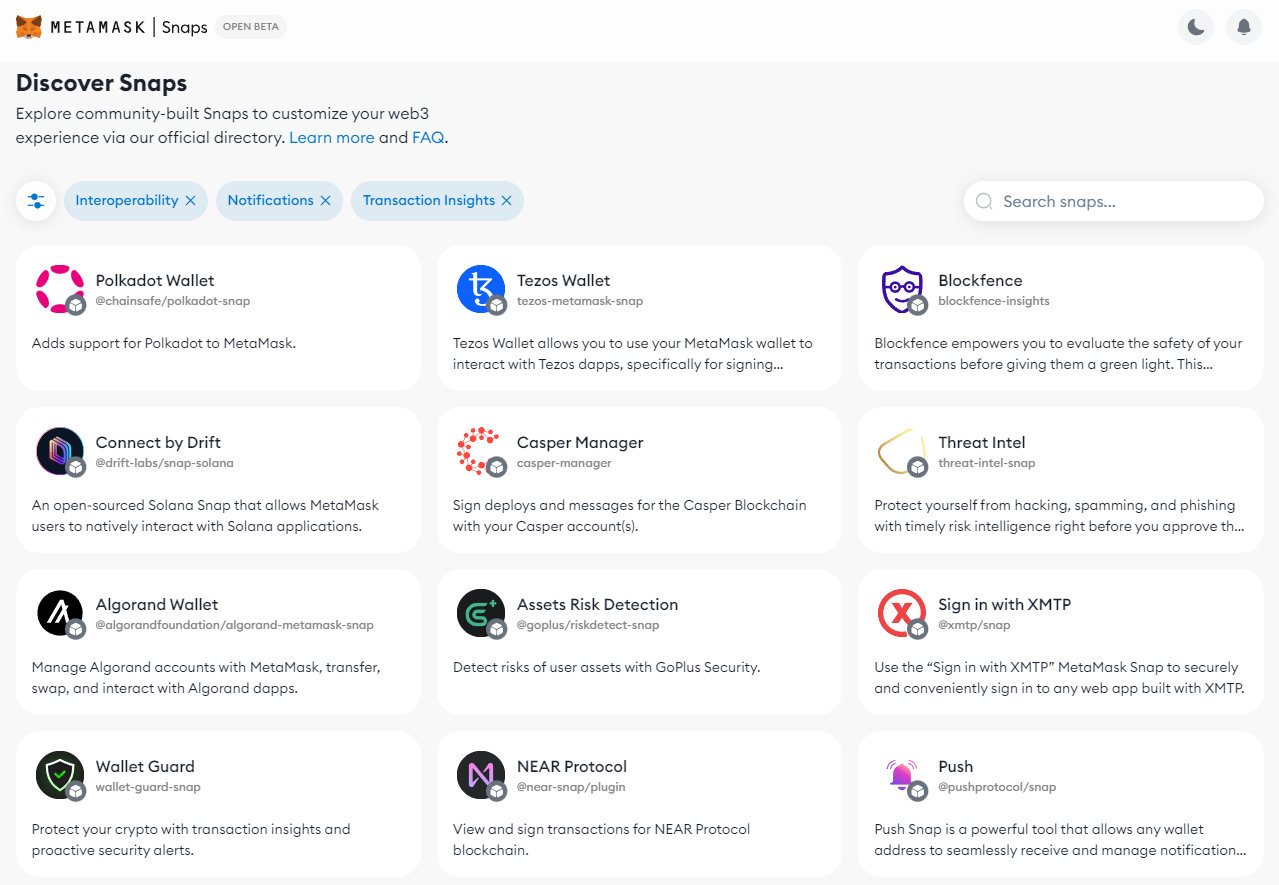Click the GoPlus Security description text

606,667
